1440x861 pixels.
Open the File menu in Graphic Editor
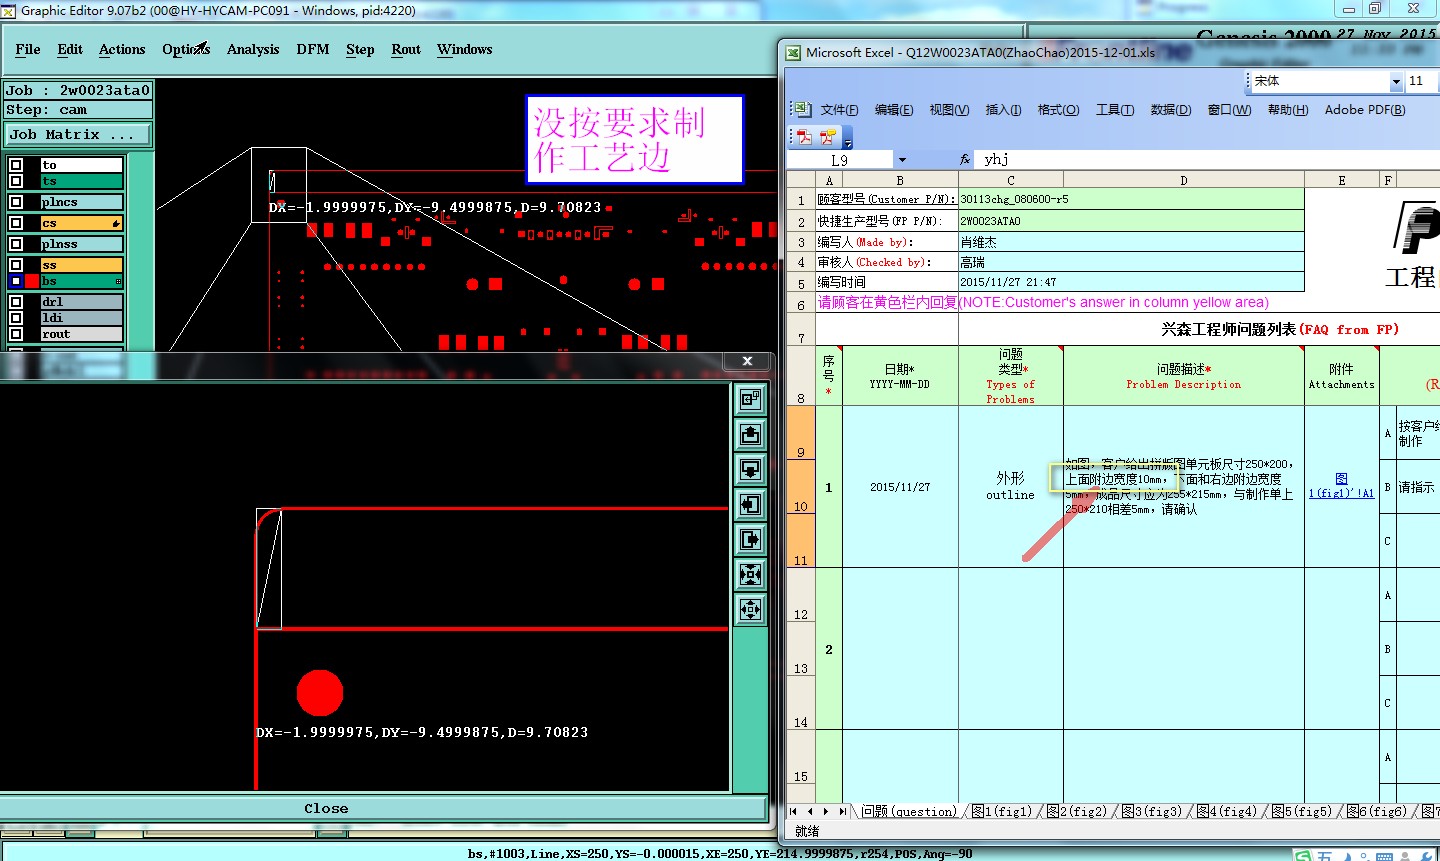(28, 49)
